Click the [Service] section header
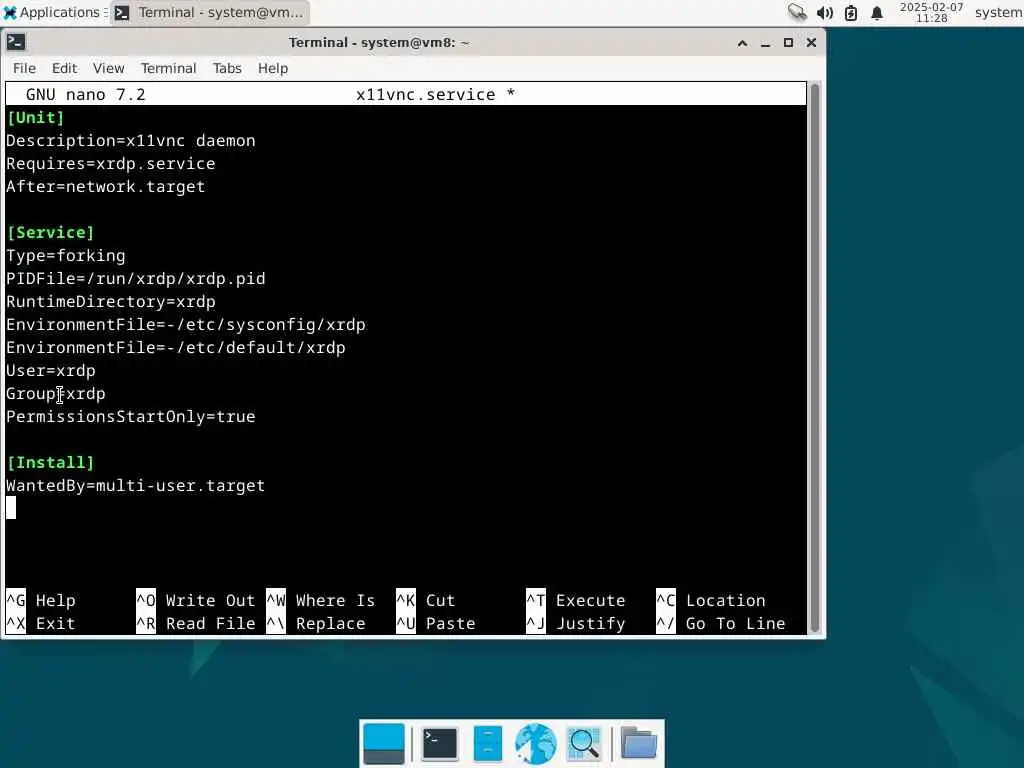Screen dimensions: 1024x768 click(x=50, y=232)
